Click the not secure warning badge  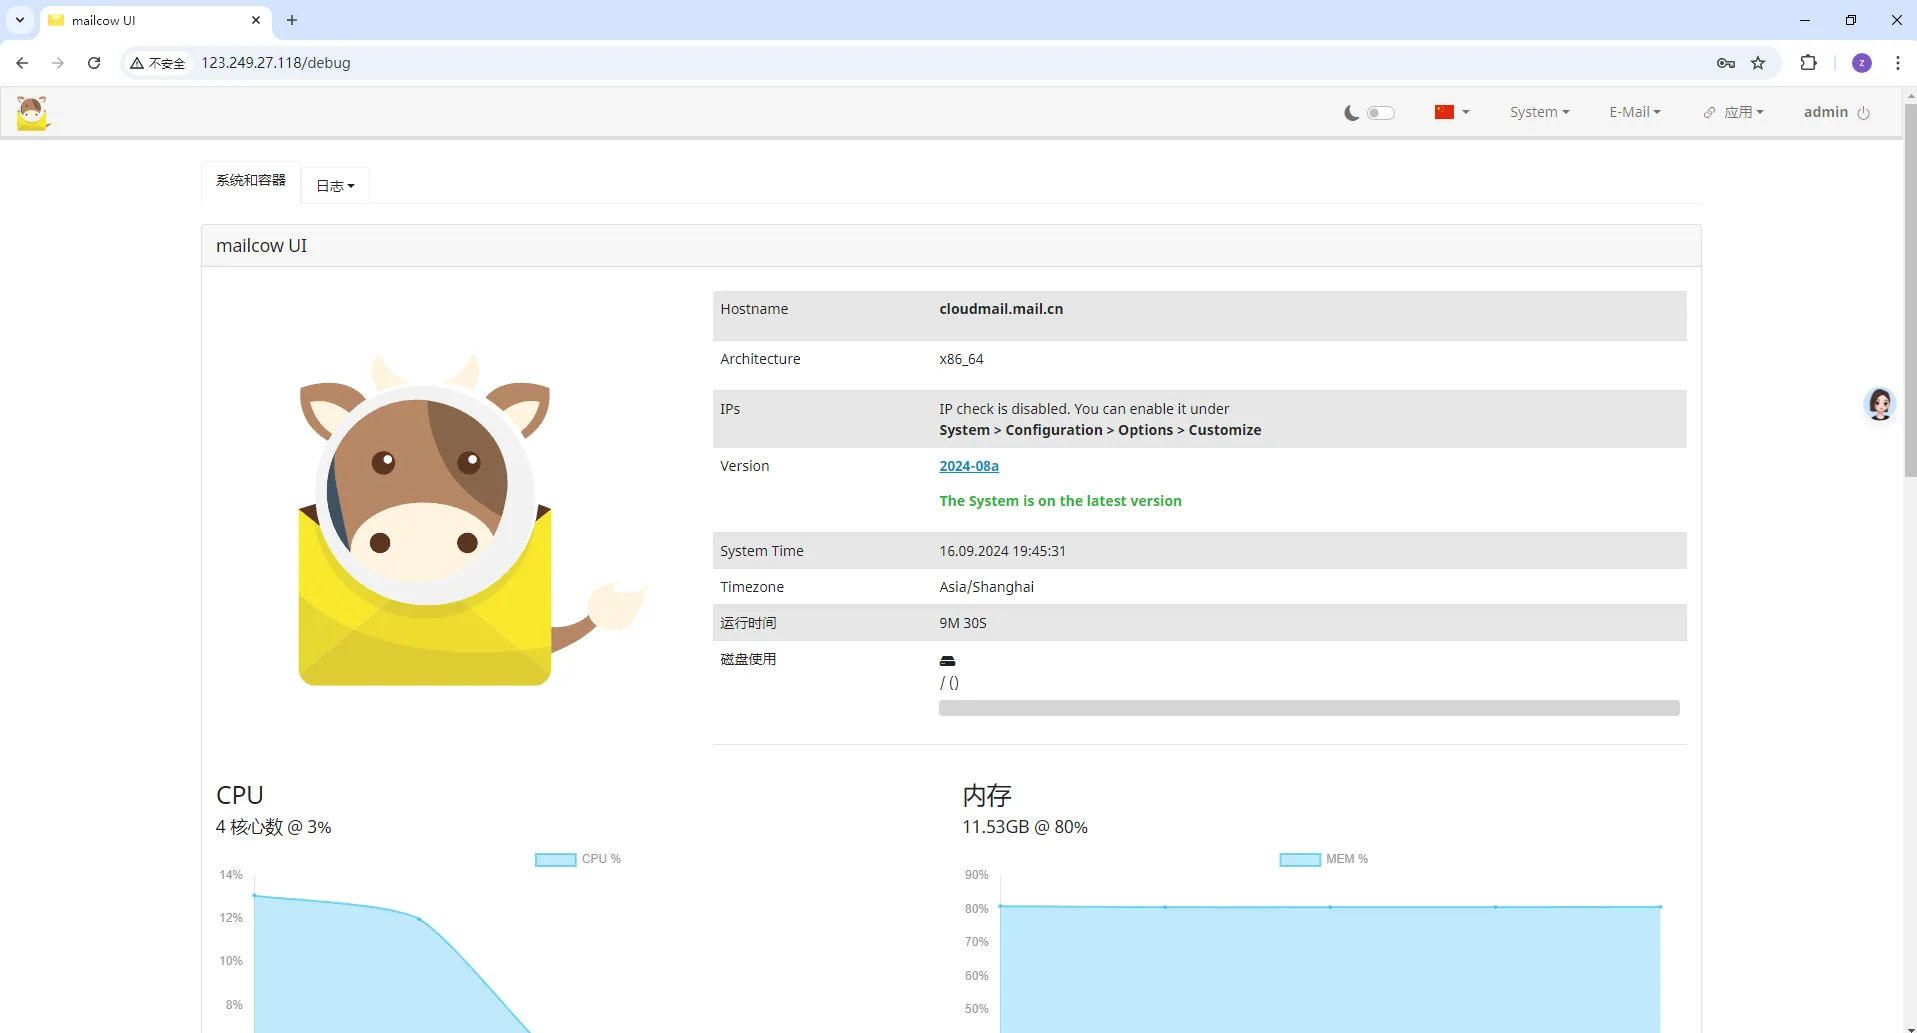click(158, 63)
